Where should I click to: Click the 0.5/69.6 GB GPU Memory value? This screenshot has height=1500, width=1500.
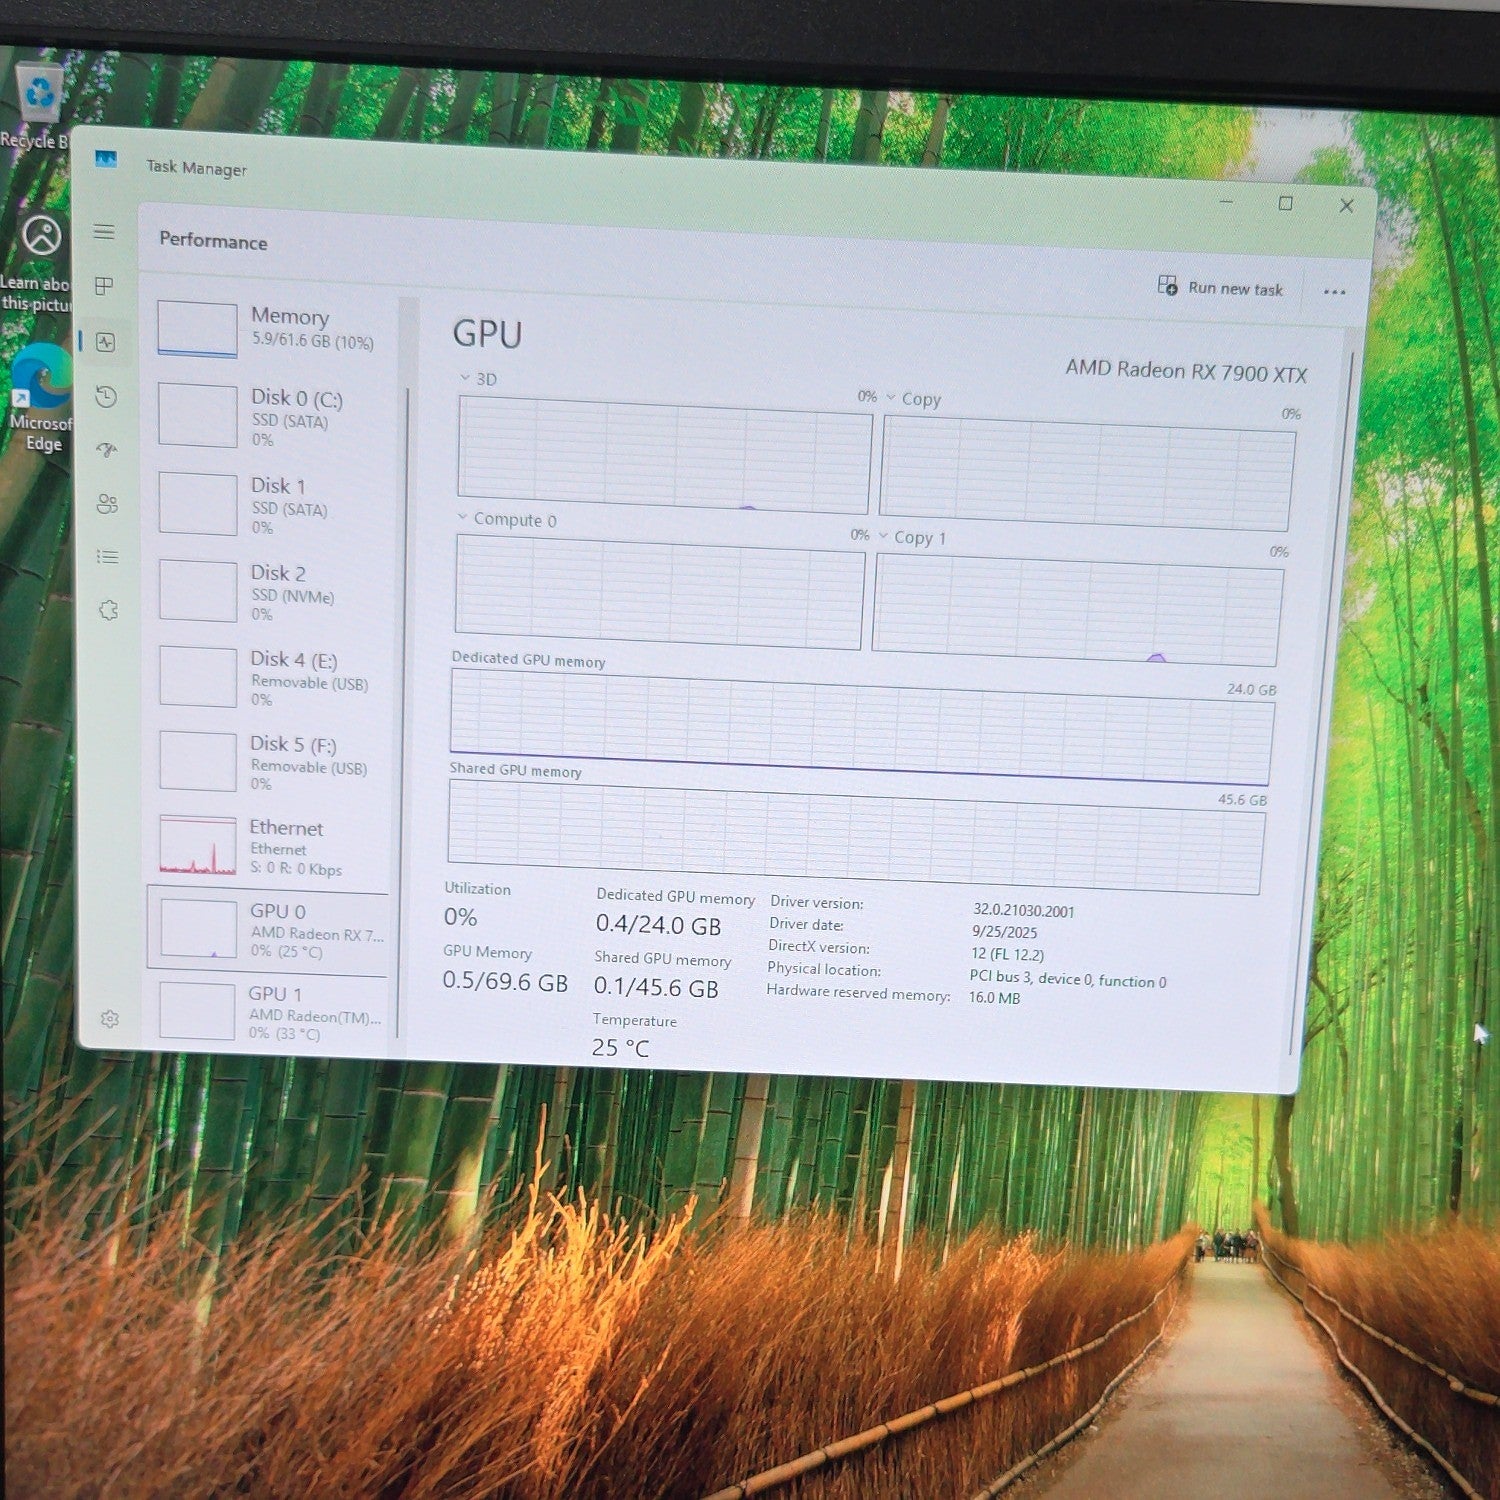click(505, 982)
